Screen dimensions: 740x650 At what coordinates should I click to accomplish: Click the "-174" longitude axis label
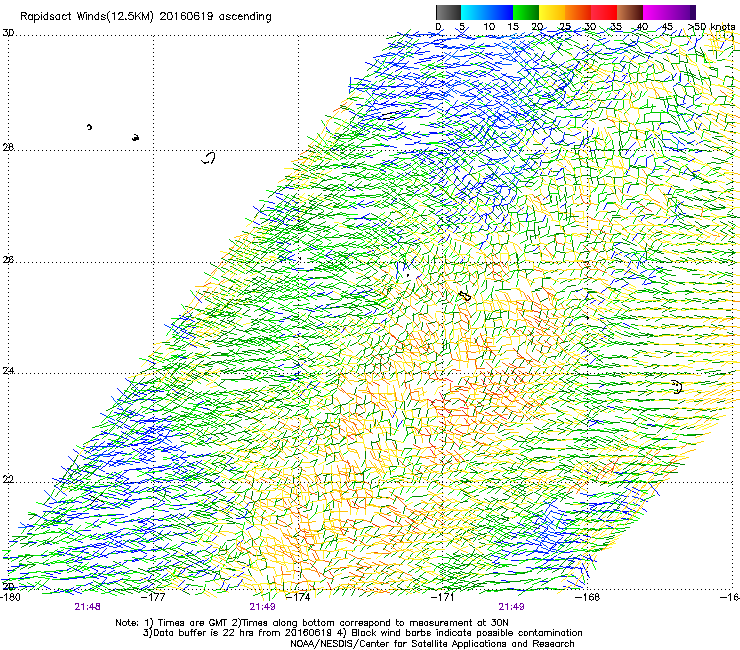coord(299,598)
